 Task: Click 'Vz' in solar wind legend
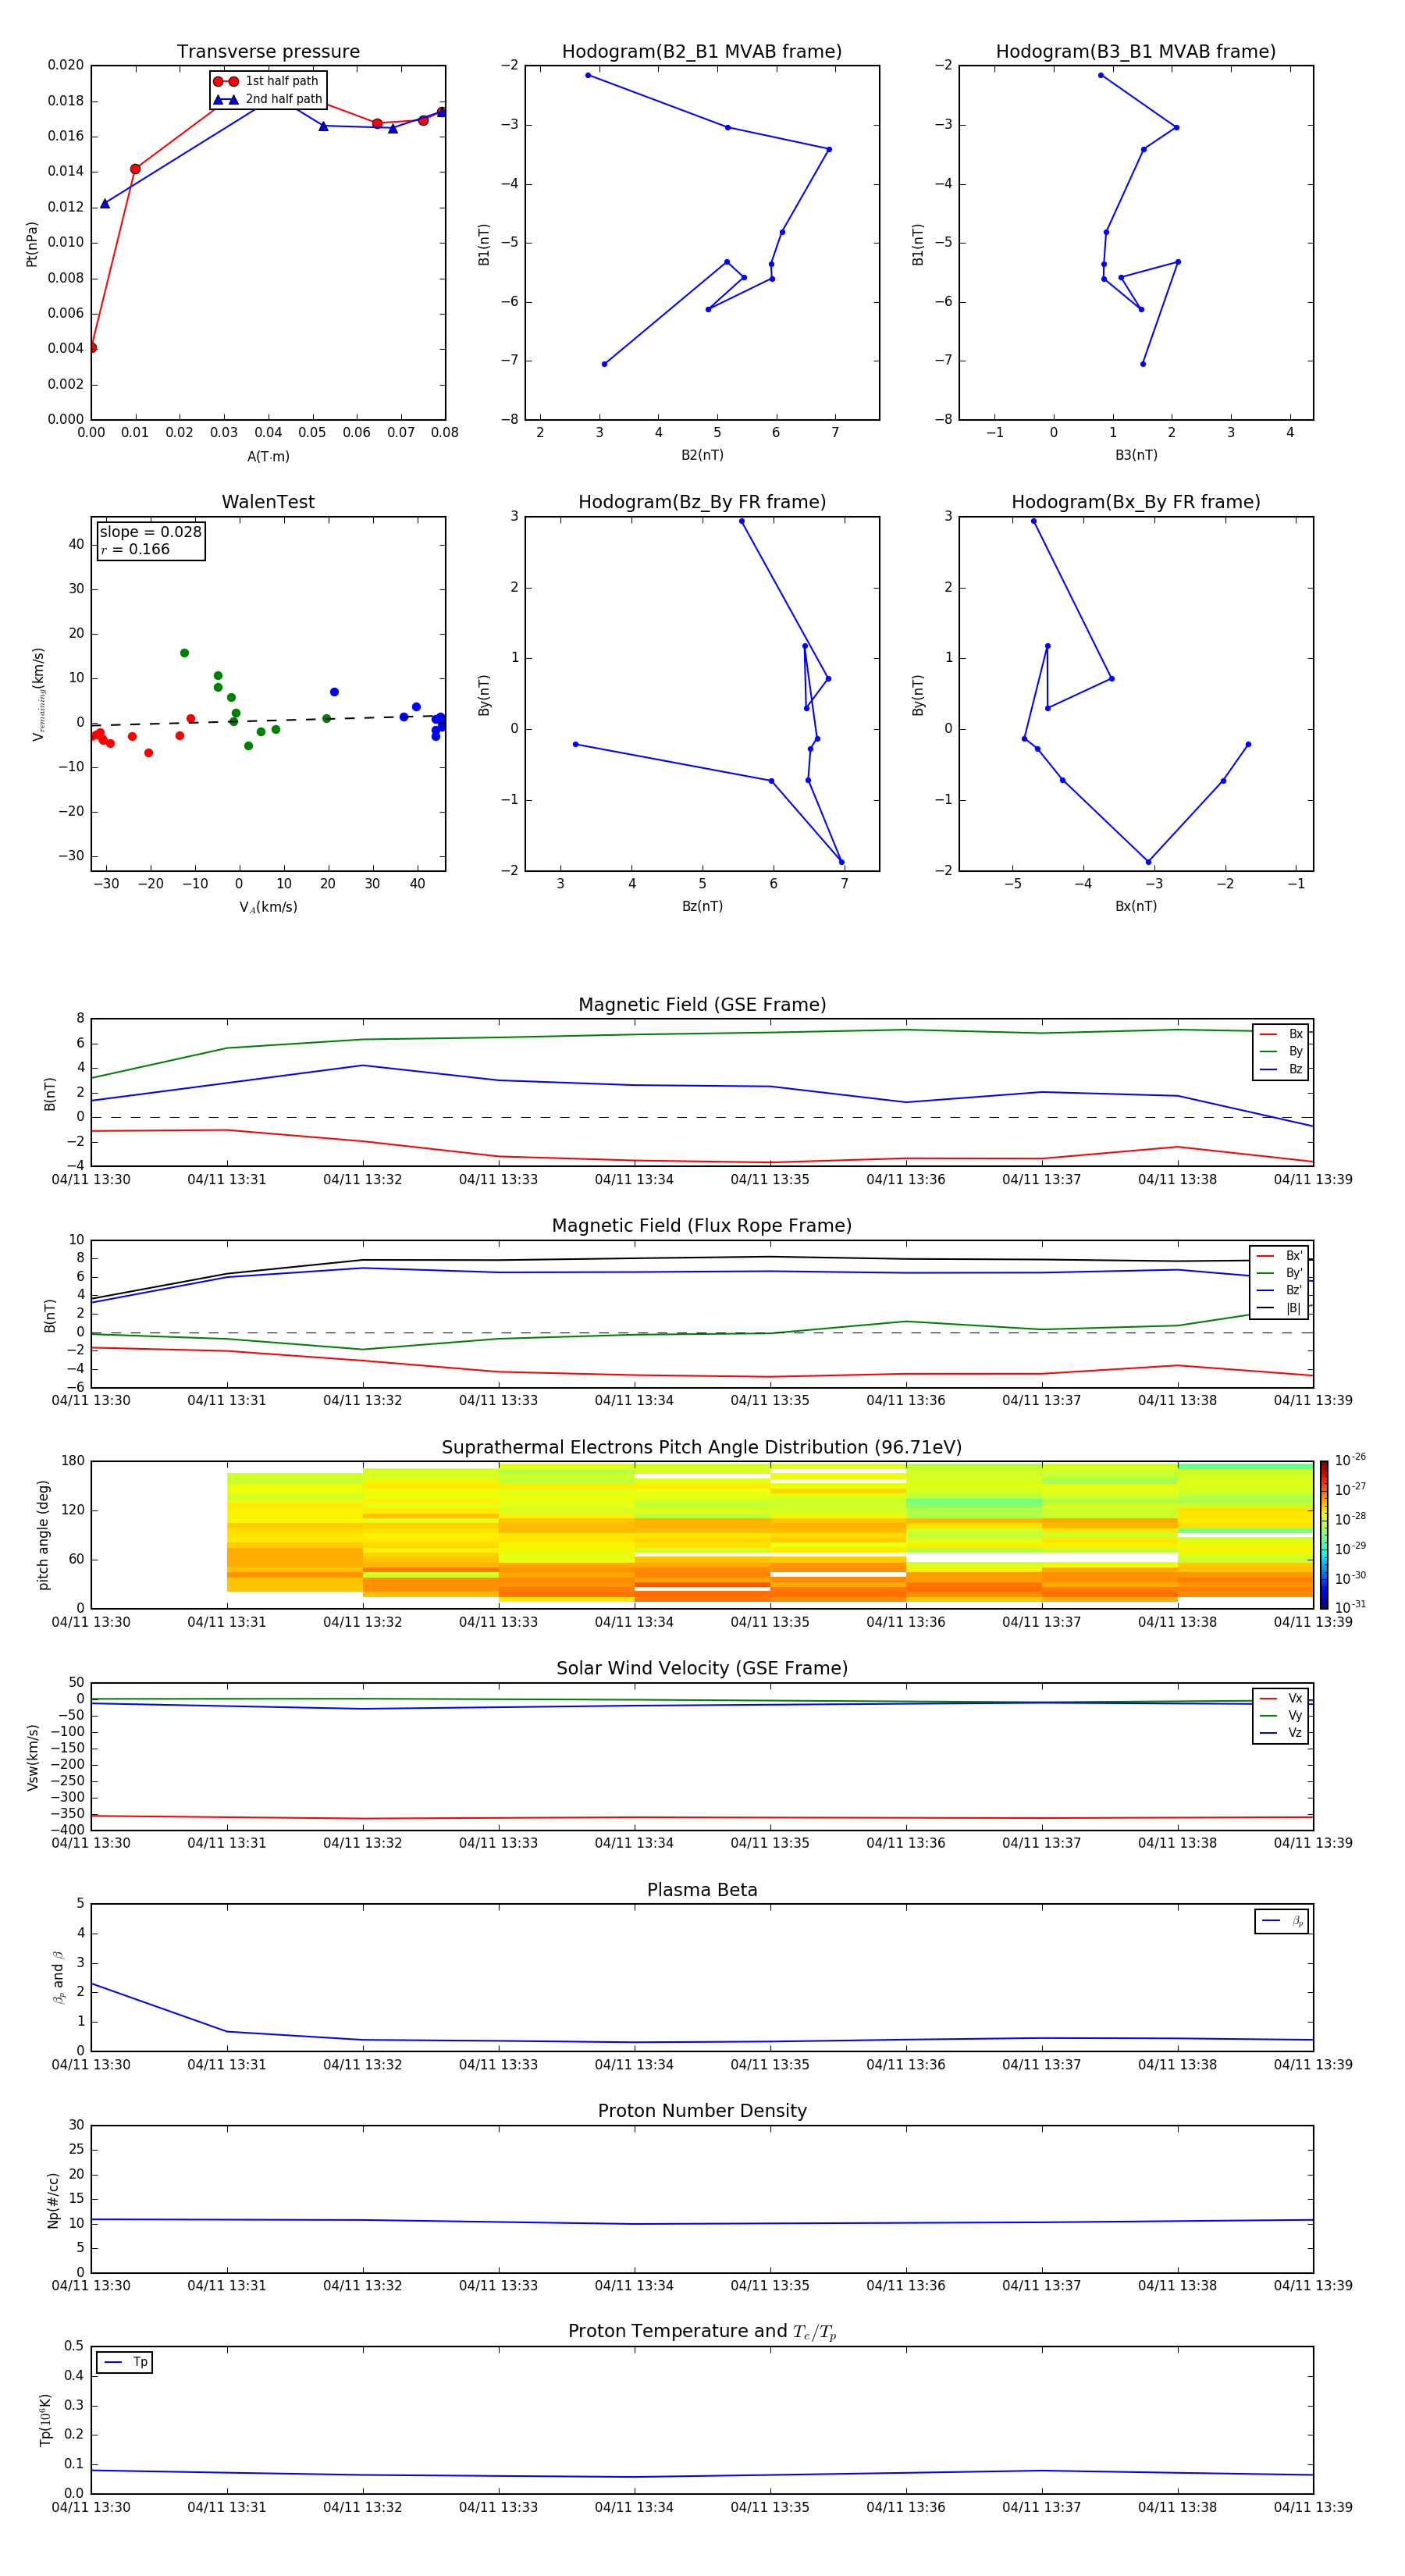coord(1282,1732)
